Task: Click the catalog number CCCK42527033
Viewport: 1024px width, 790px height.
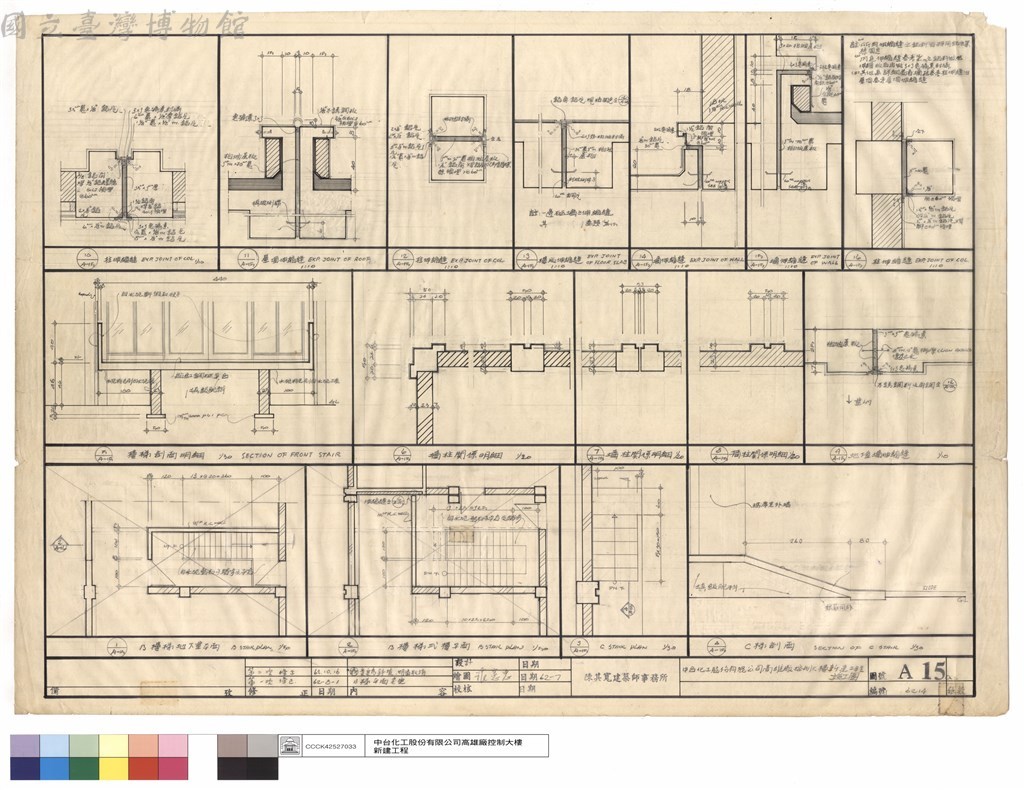Action: (x=331, y=746)
